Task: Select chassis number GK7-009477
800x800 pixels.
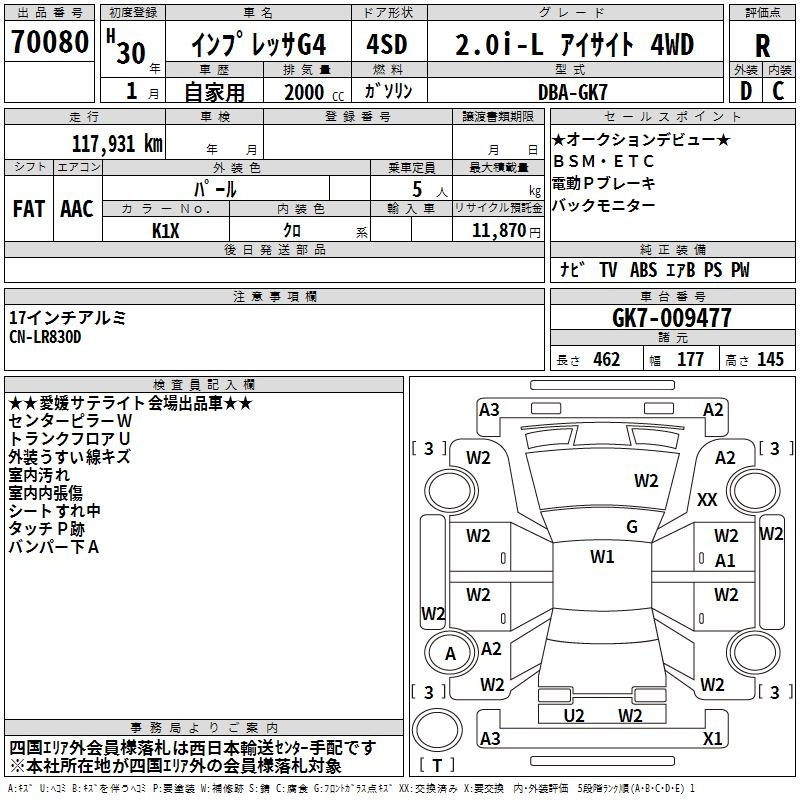Action: (x=671, y=317)
